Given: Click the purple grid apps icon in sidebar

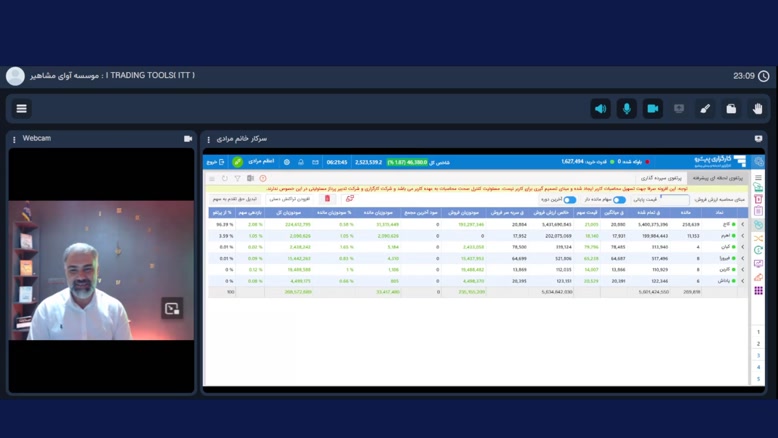Looking at the screenshot, I should 759,291.
